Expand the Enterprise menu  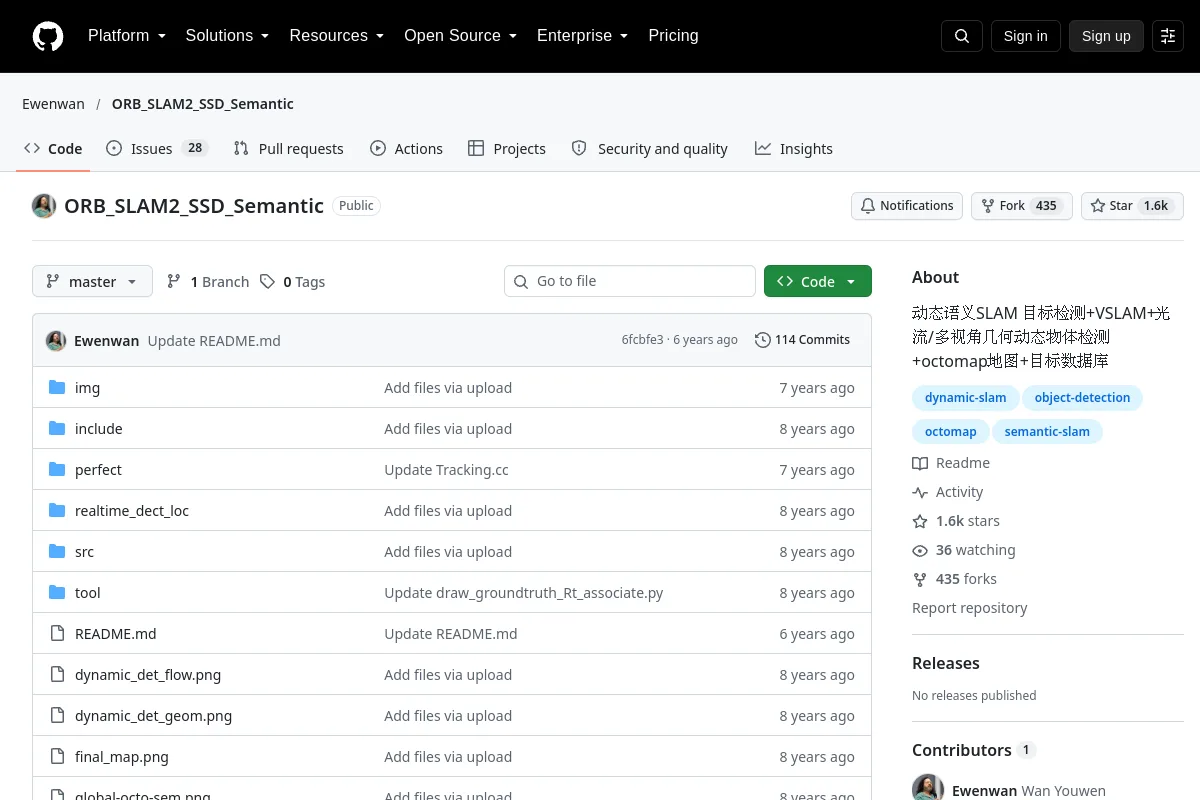pos(582,36)
